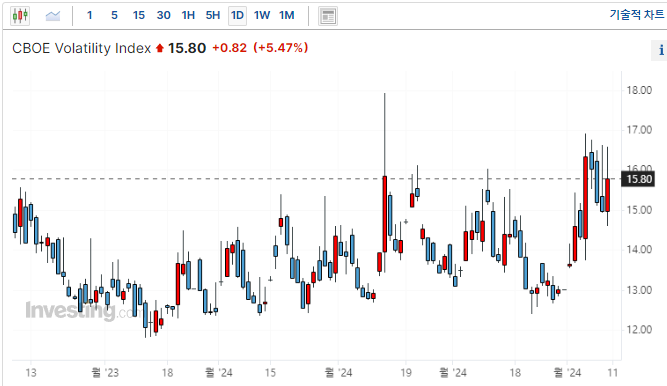Select the 5 minute interval
This screenshot has height=386, width=667.
114,16
